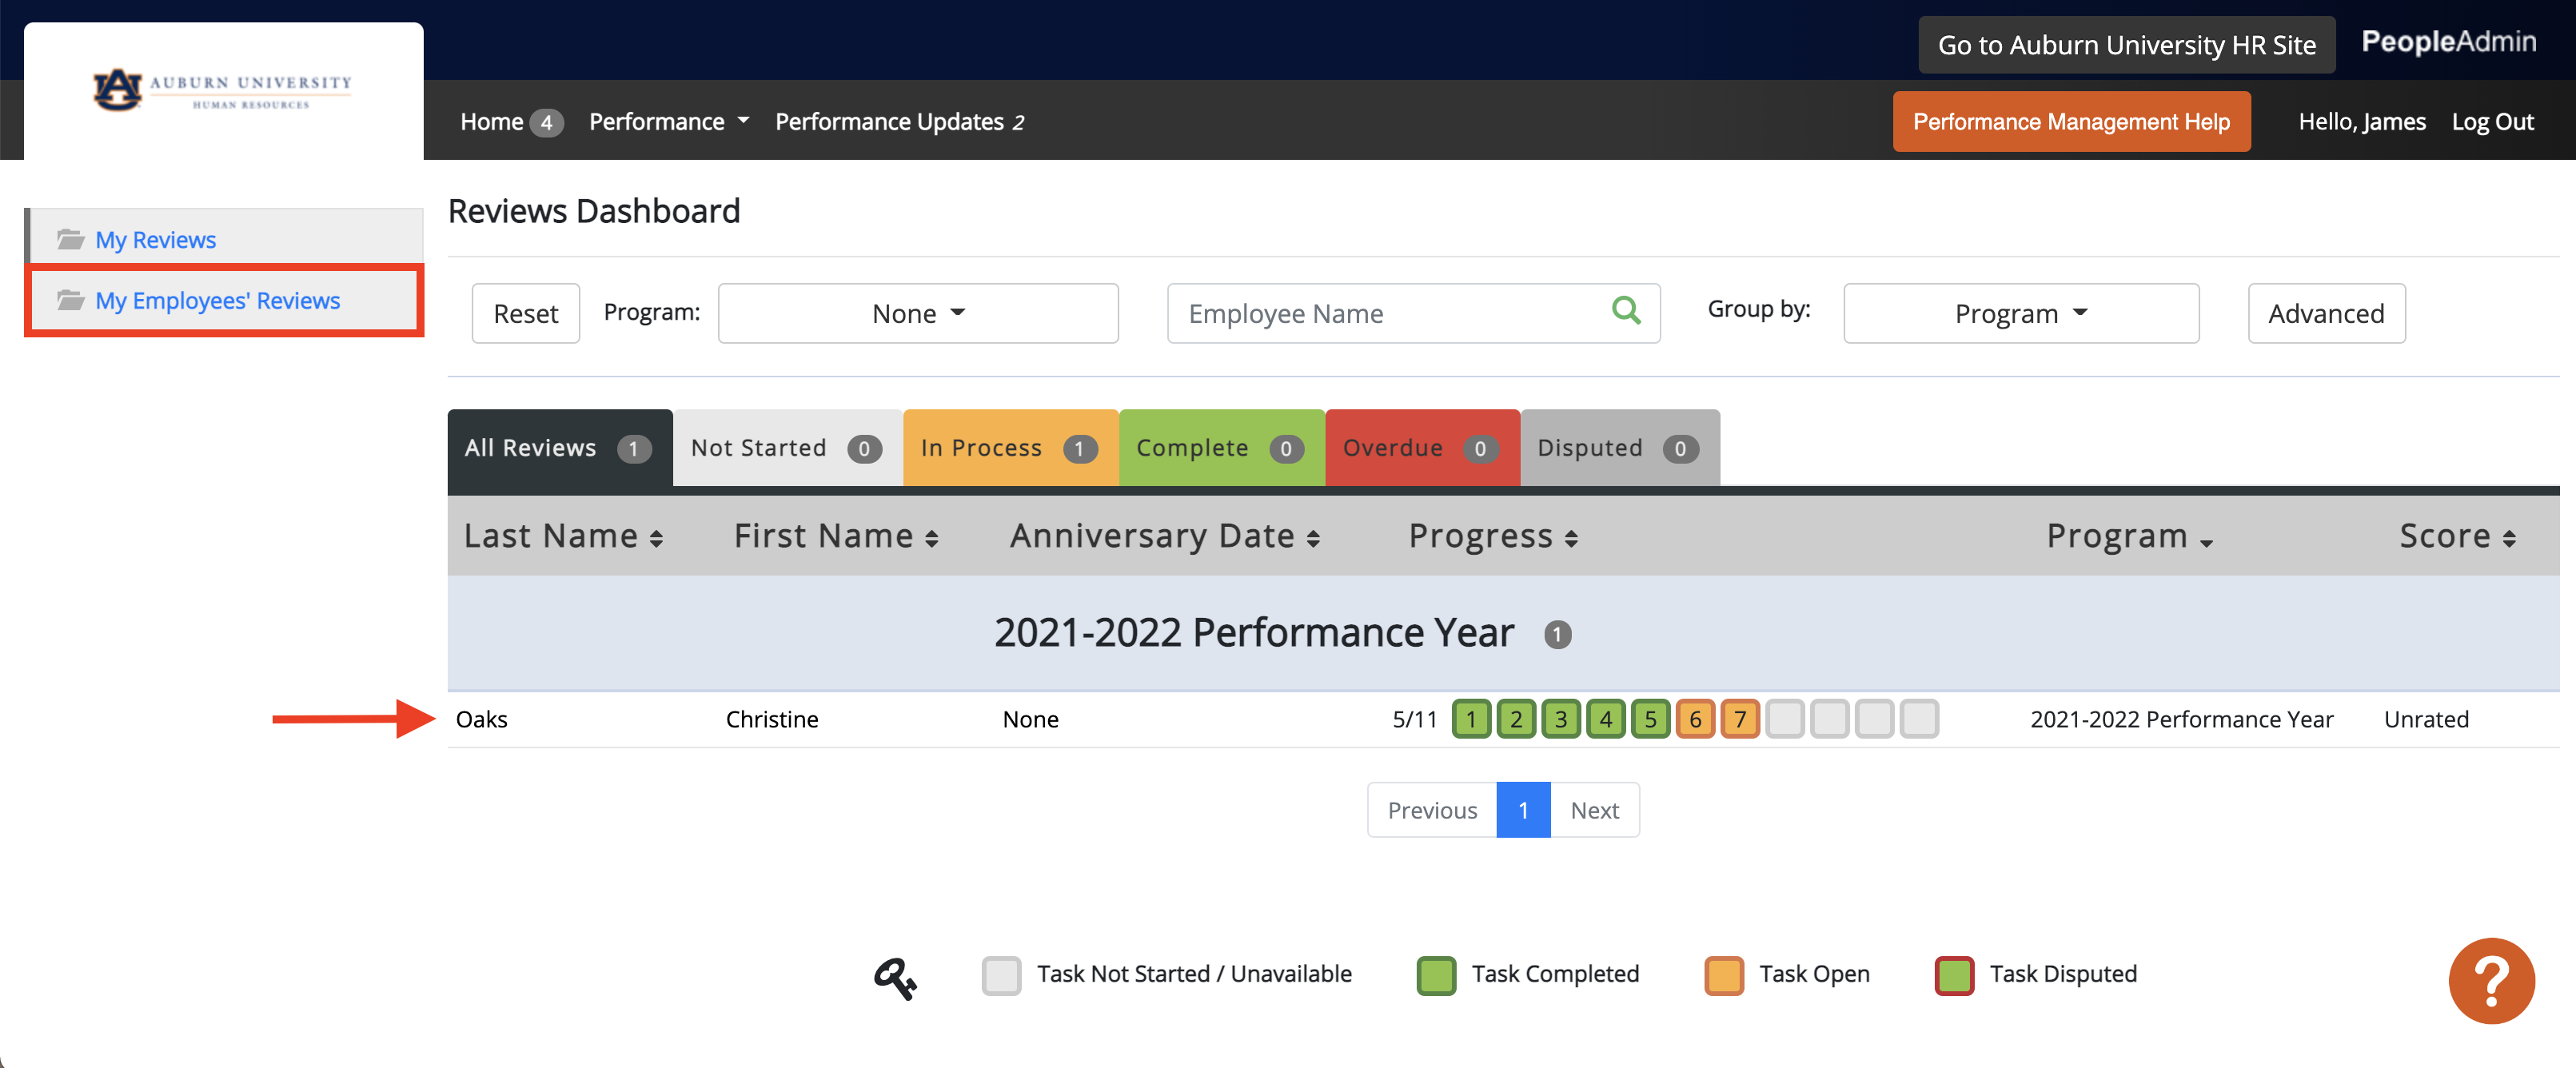Click the Auburn University Human Resources logo
The image size is (2576, 1068).
pyautogui.click(x=222, y=90)
